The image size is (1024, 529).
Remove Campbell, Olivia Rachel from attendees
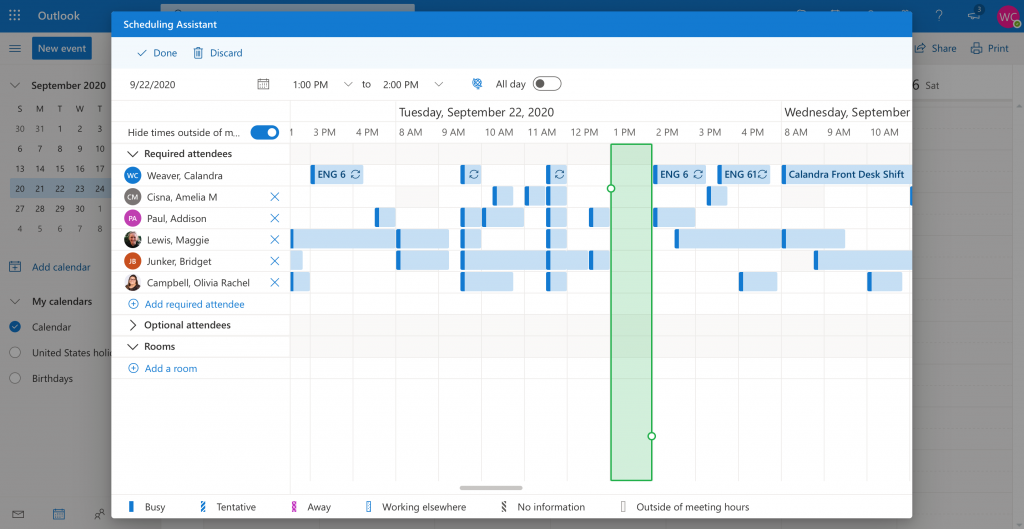pos(275,283)
